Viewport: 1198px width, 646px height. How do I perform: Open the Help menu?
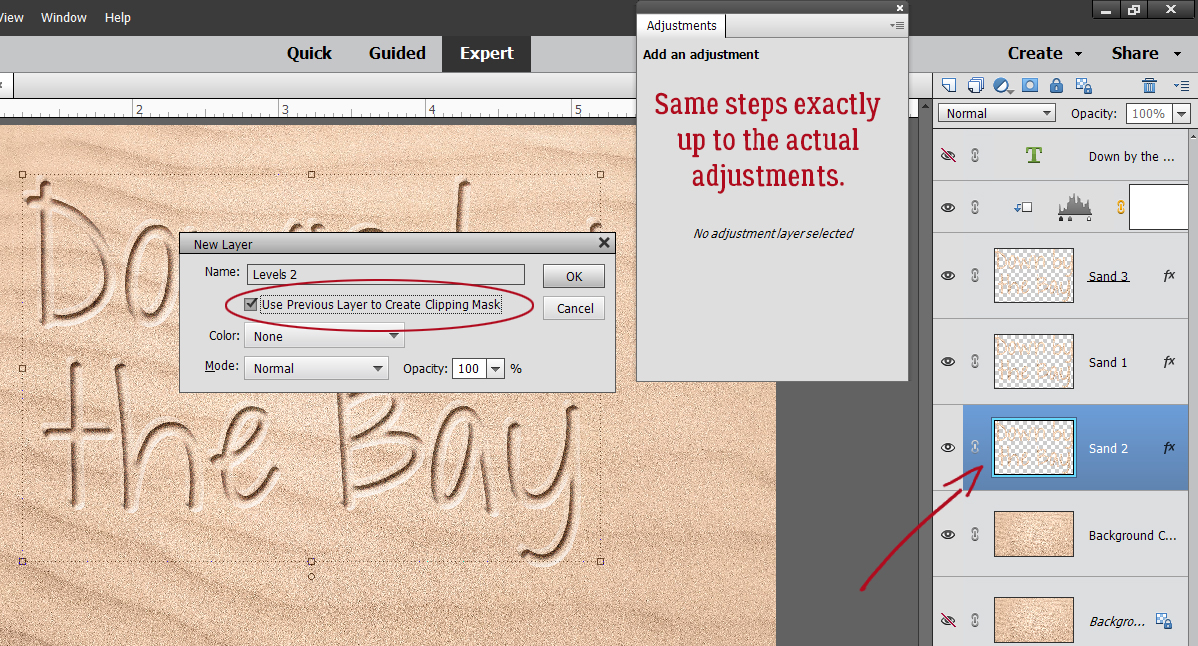coord(118,17)
